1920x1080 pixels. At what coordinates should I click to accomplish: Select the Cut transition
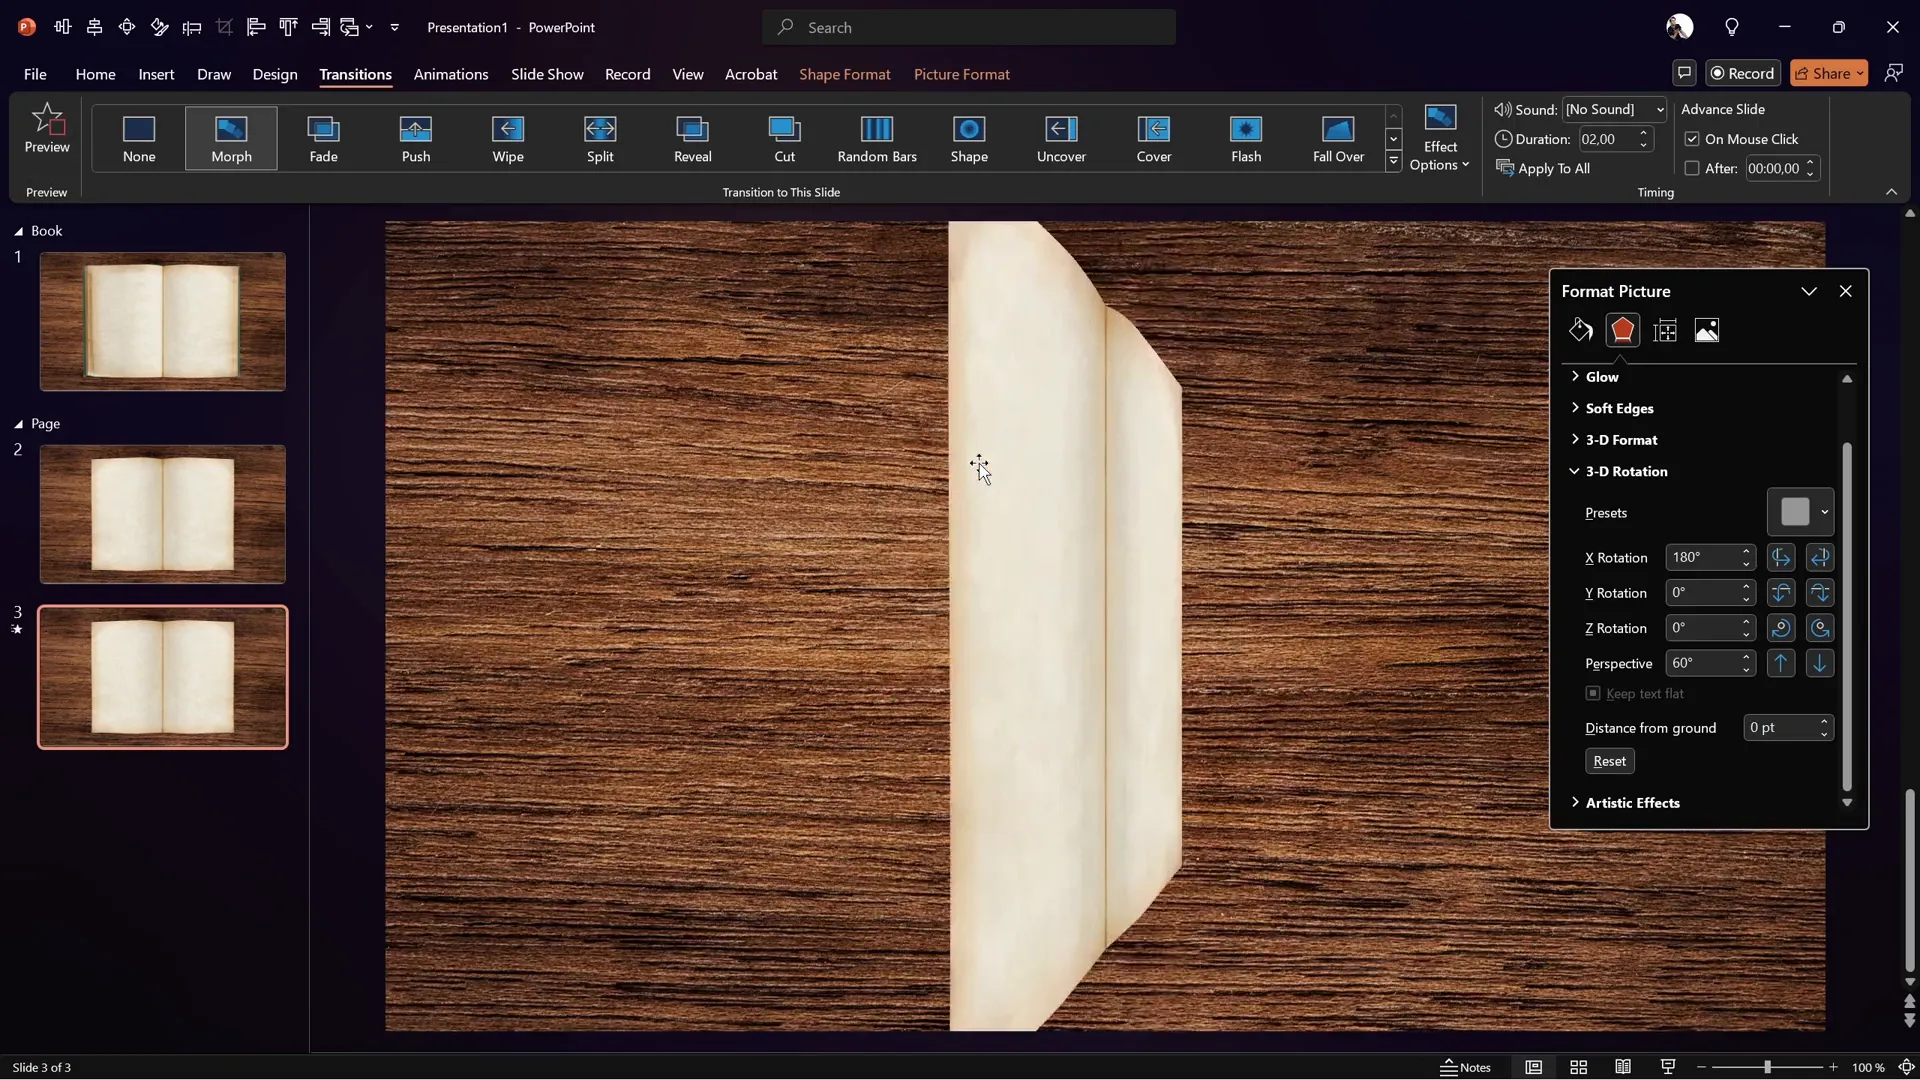(x=785, y=138)
